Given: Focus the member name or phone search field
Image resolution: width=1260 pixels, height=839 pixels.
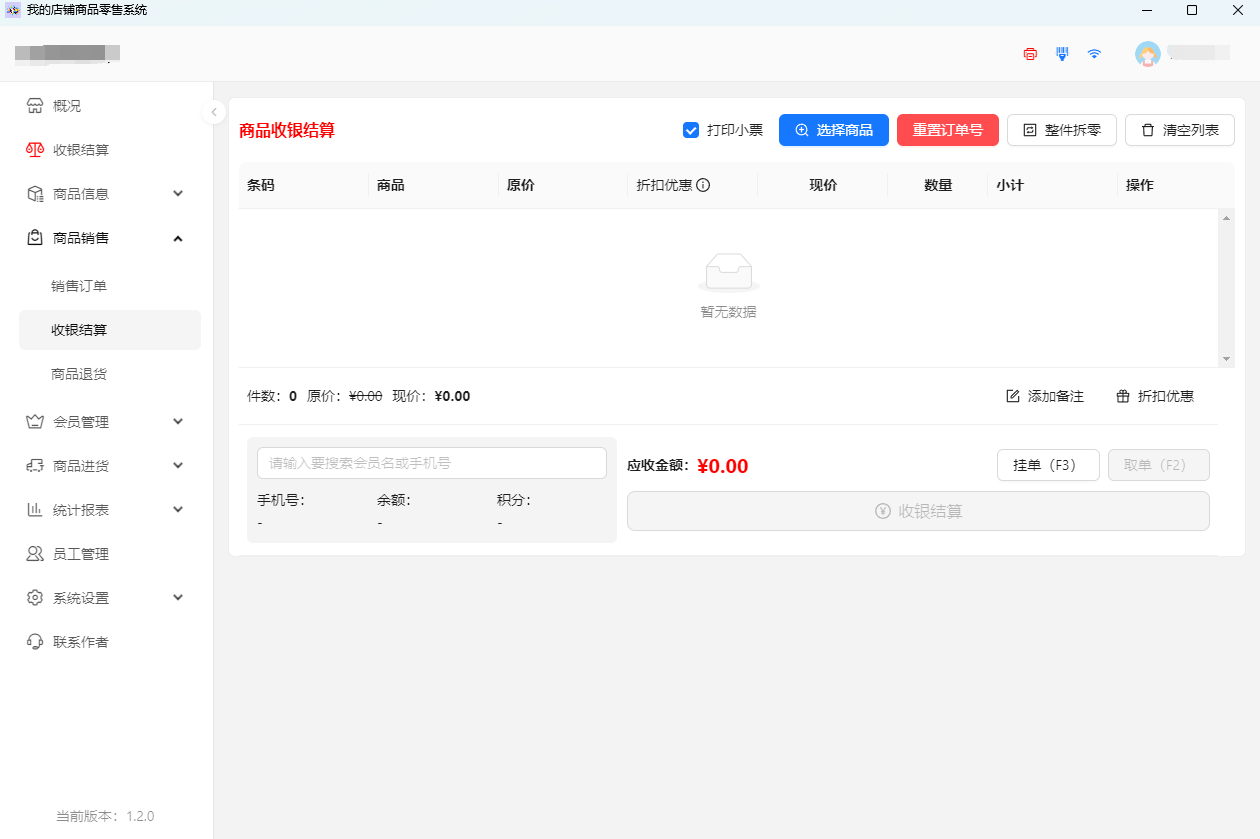Looking at the screenshot, I should 432,463.
